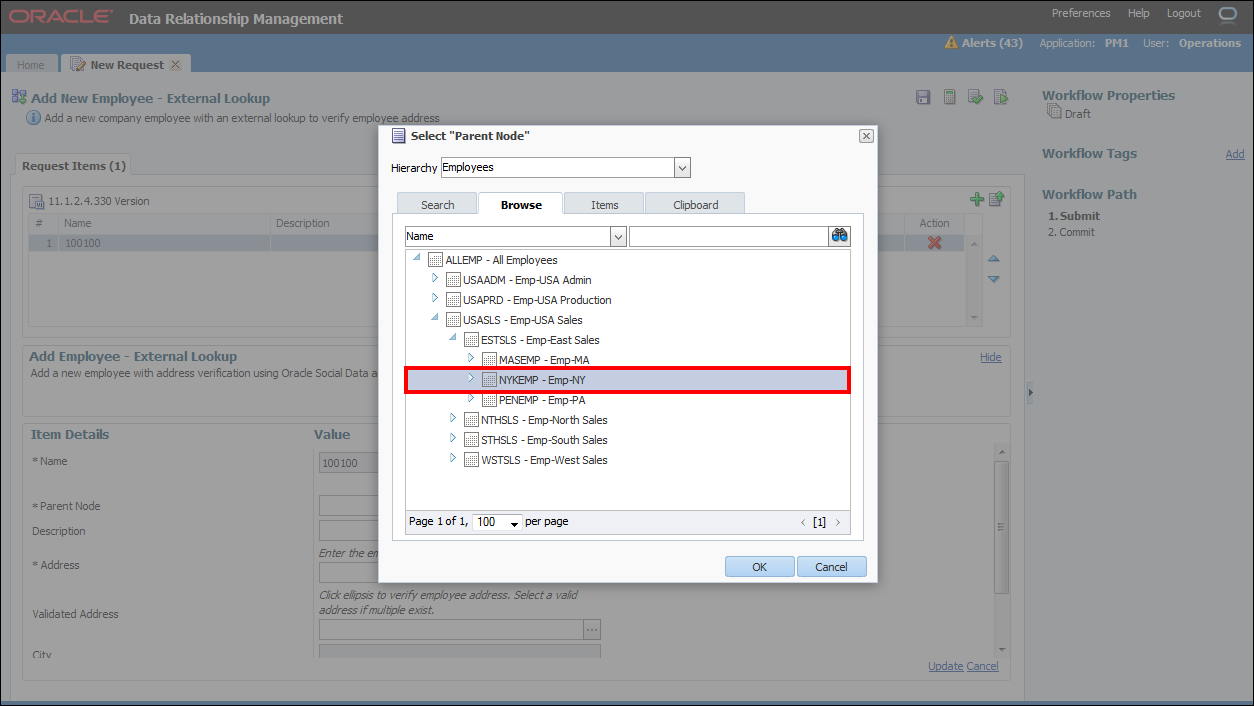Click the OK button
Screen dimensions: 1254x706
(x=760, y=567)
